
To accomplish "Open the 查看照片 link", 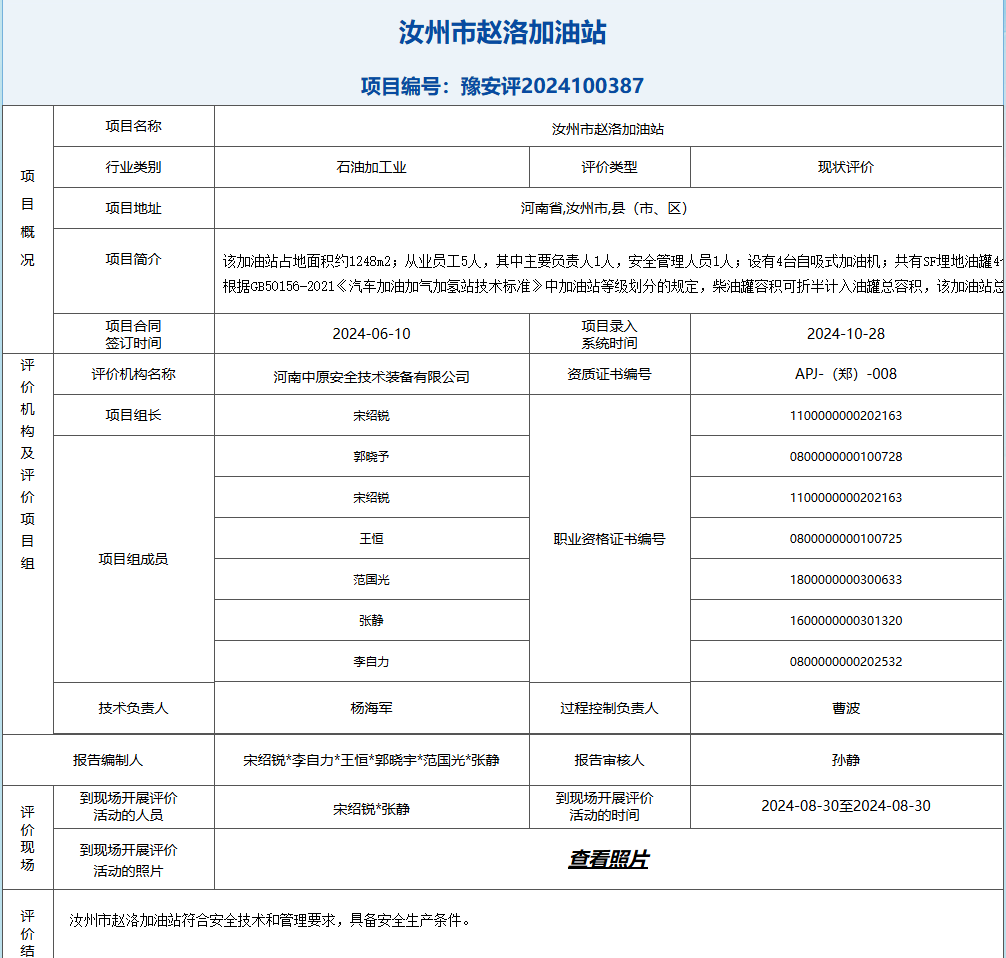I will click(608, 859).
